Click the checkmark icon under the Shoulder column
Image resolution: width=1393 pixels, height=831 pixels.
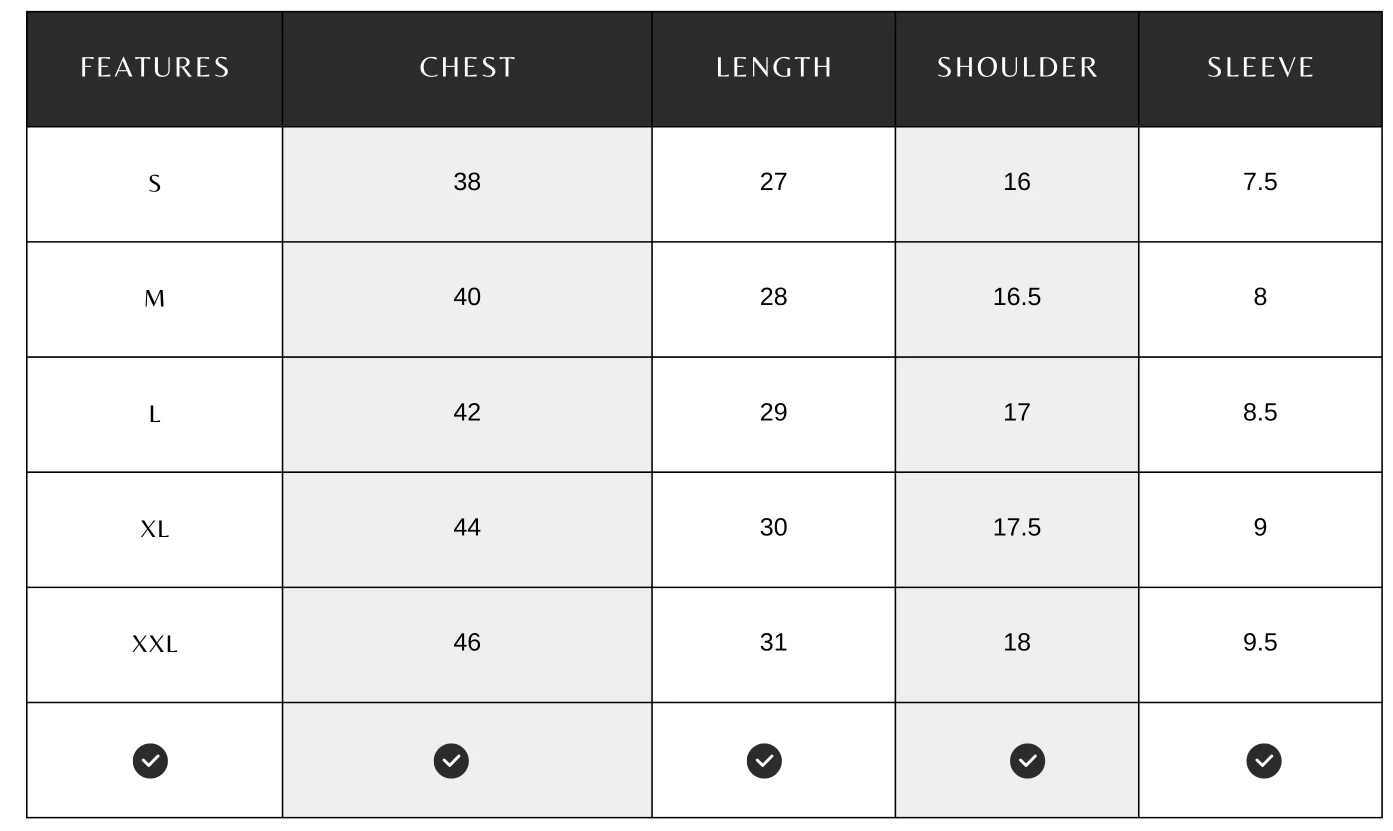click(x=1027, y=761)
